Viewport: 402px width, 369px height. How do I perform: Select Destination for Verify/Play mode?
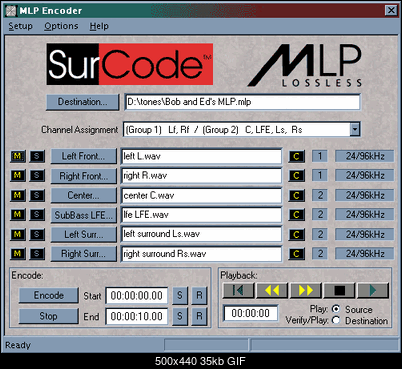tap(336, 320)
